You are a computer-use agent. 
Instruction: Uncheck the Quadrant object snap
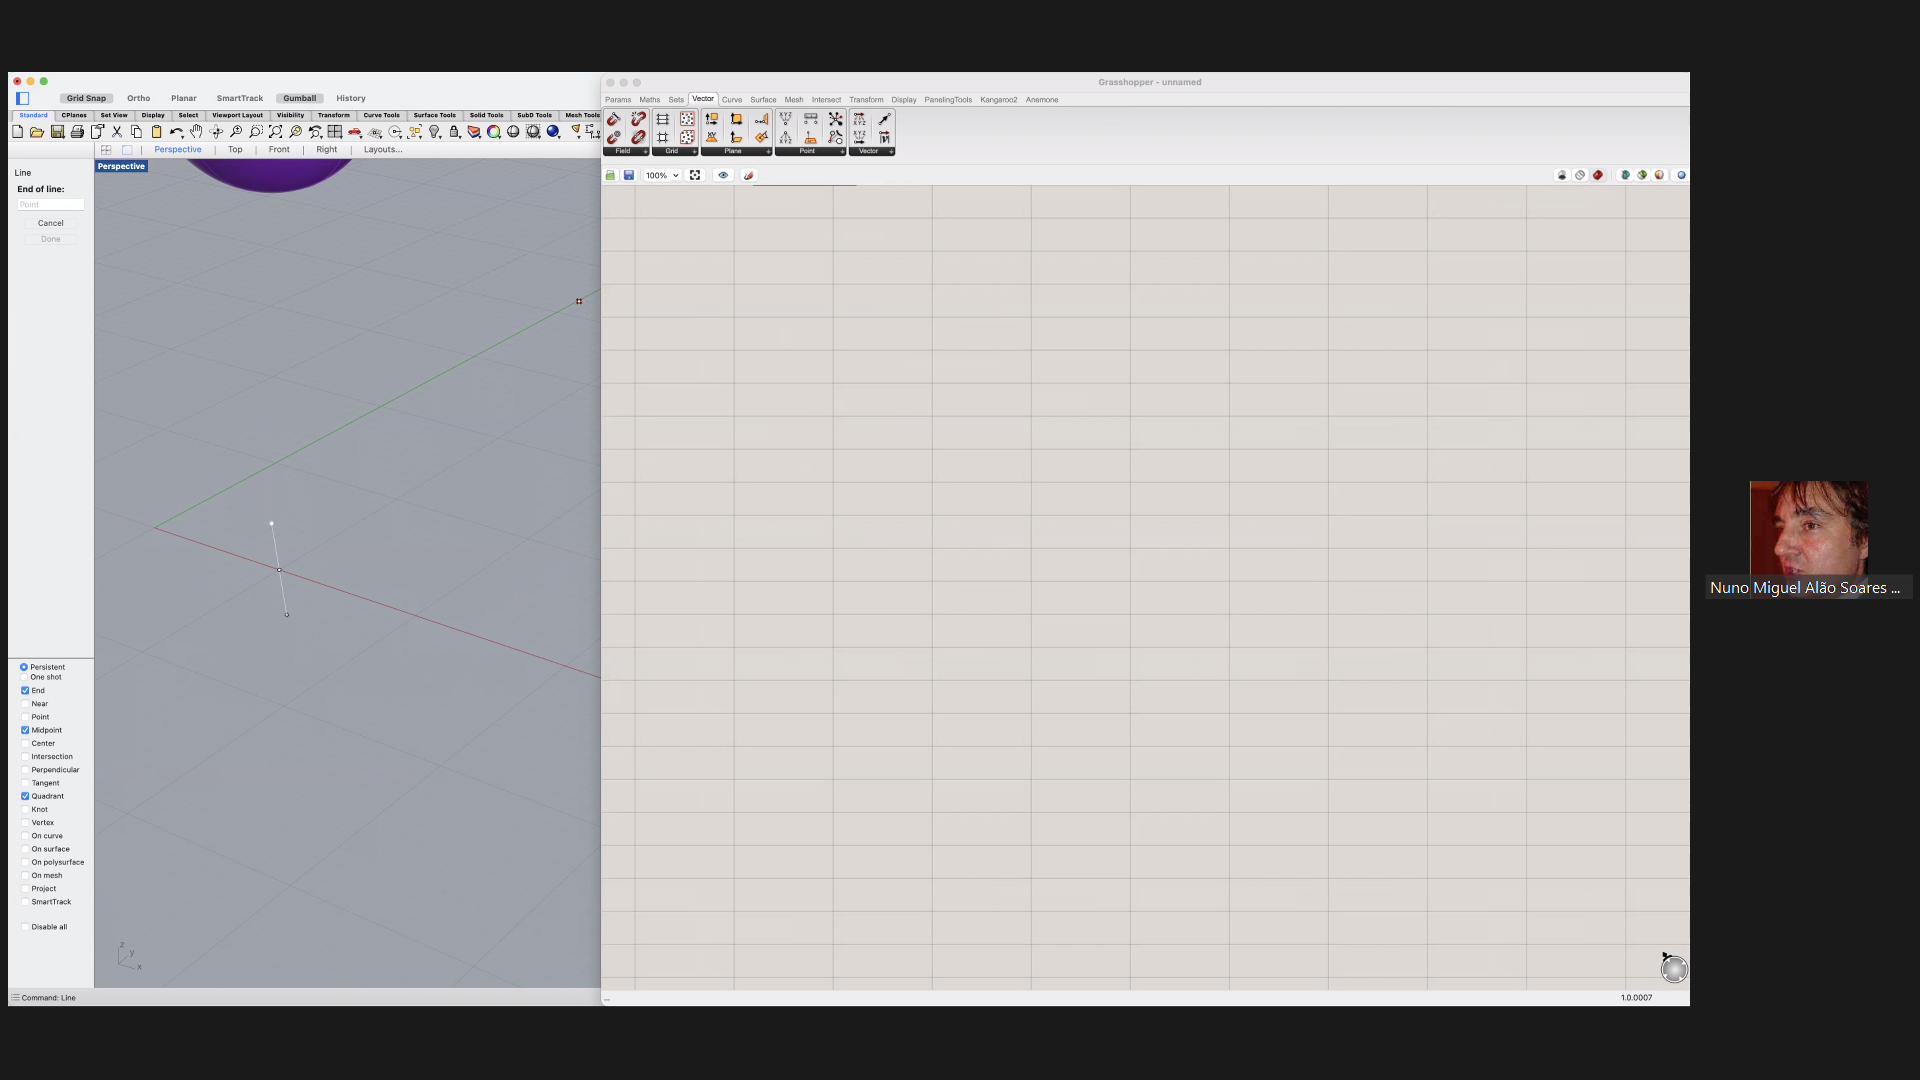pyautogui.click(x=25, y=796)
